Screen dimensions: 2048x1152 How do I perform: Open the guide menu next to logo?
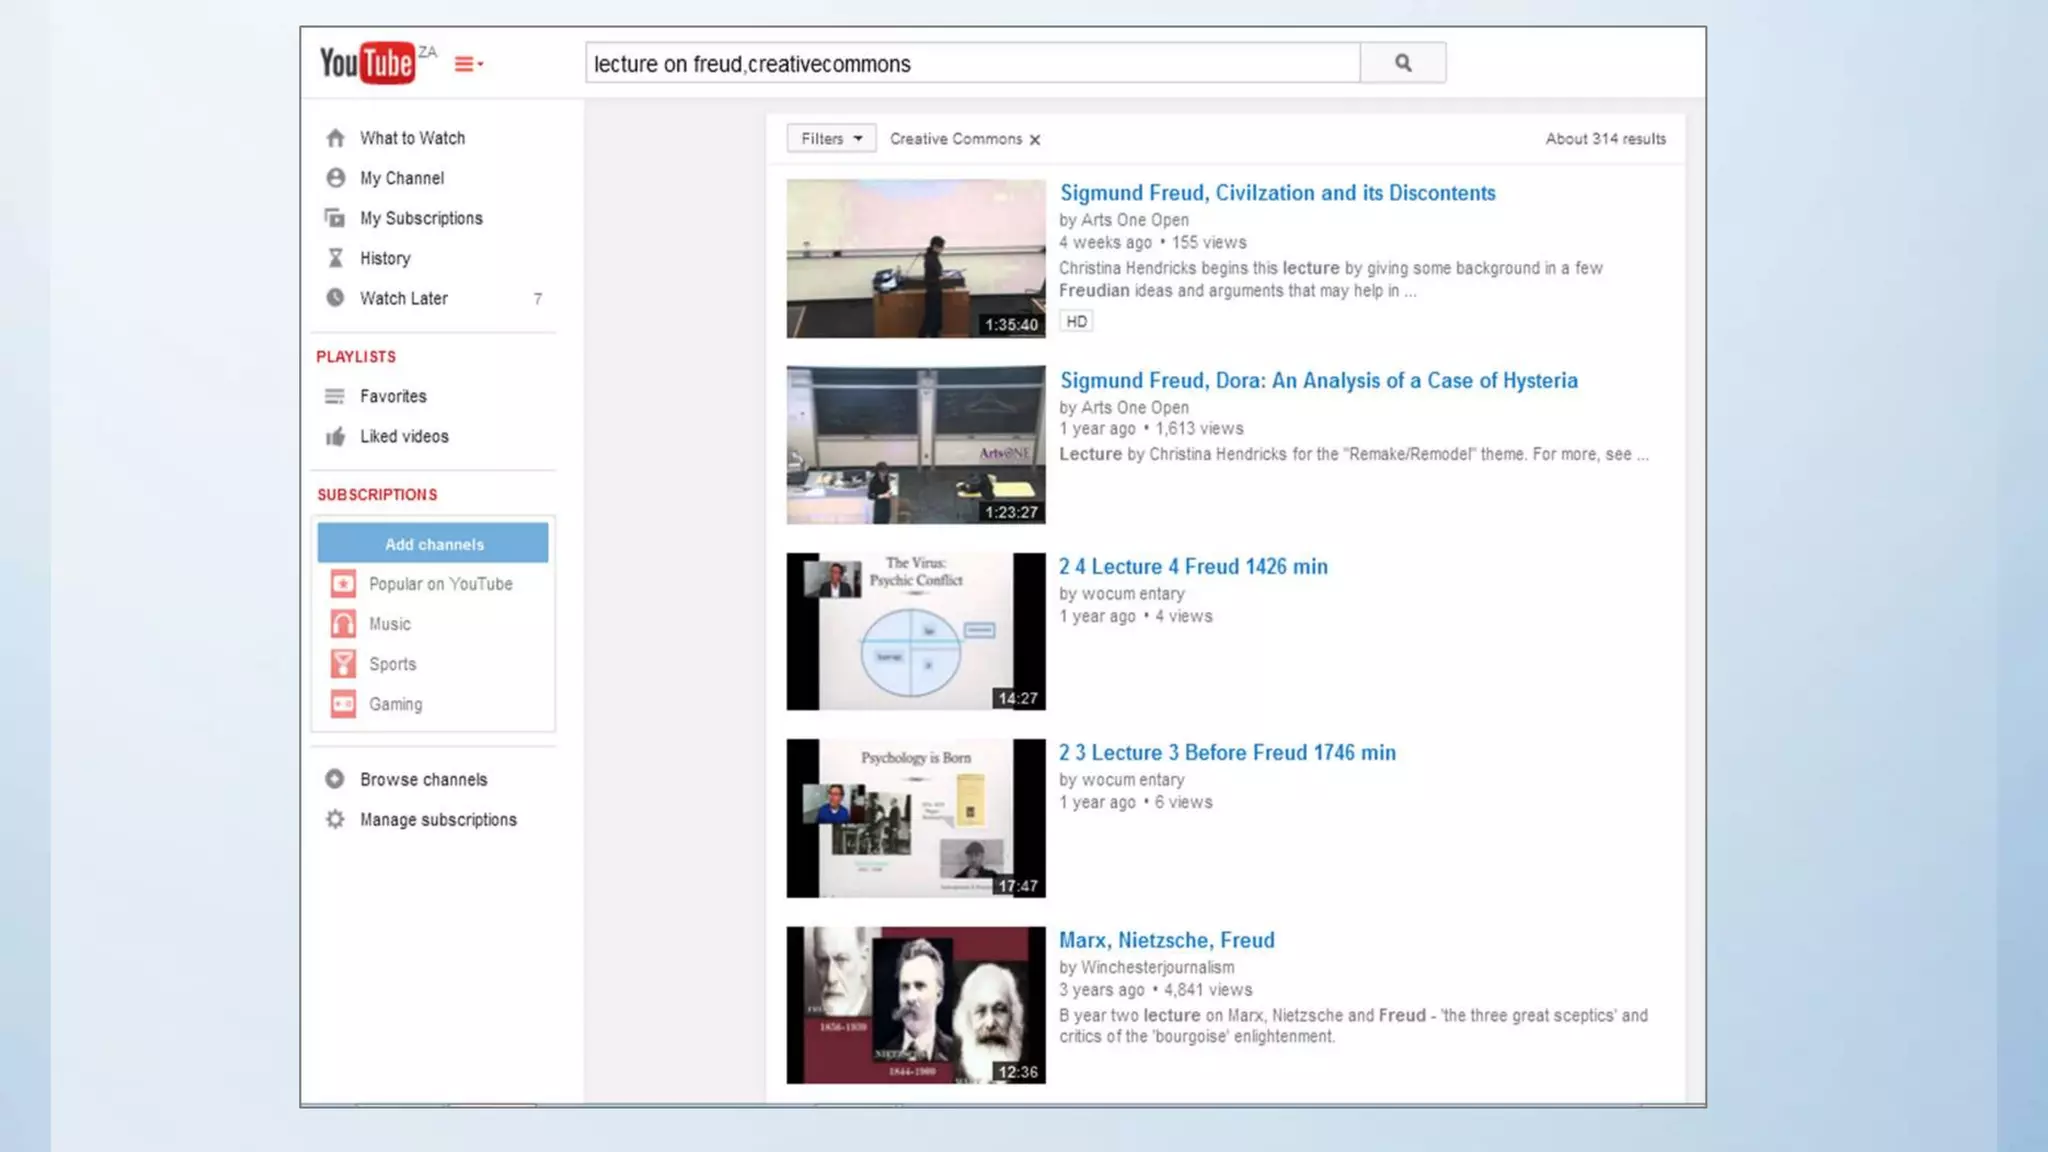pyautogui.click(x=468, y=64)
